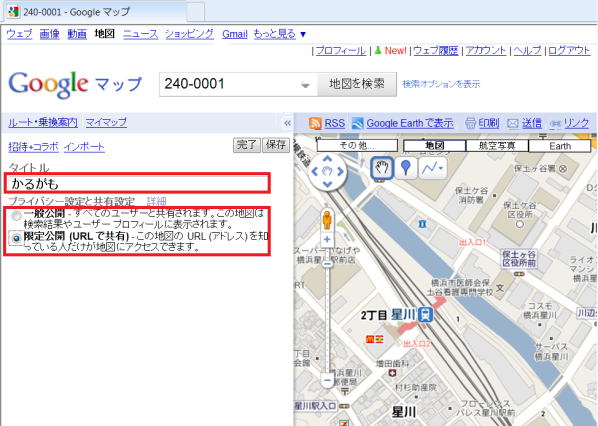
Task: Pan the map left with arrow
Action: point(315,172)
